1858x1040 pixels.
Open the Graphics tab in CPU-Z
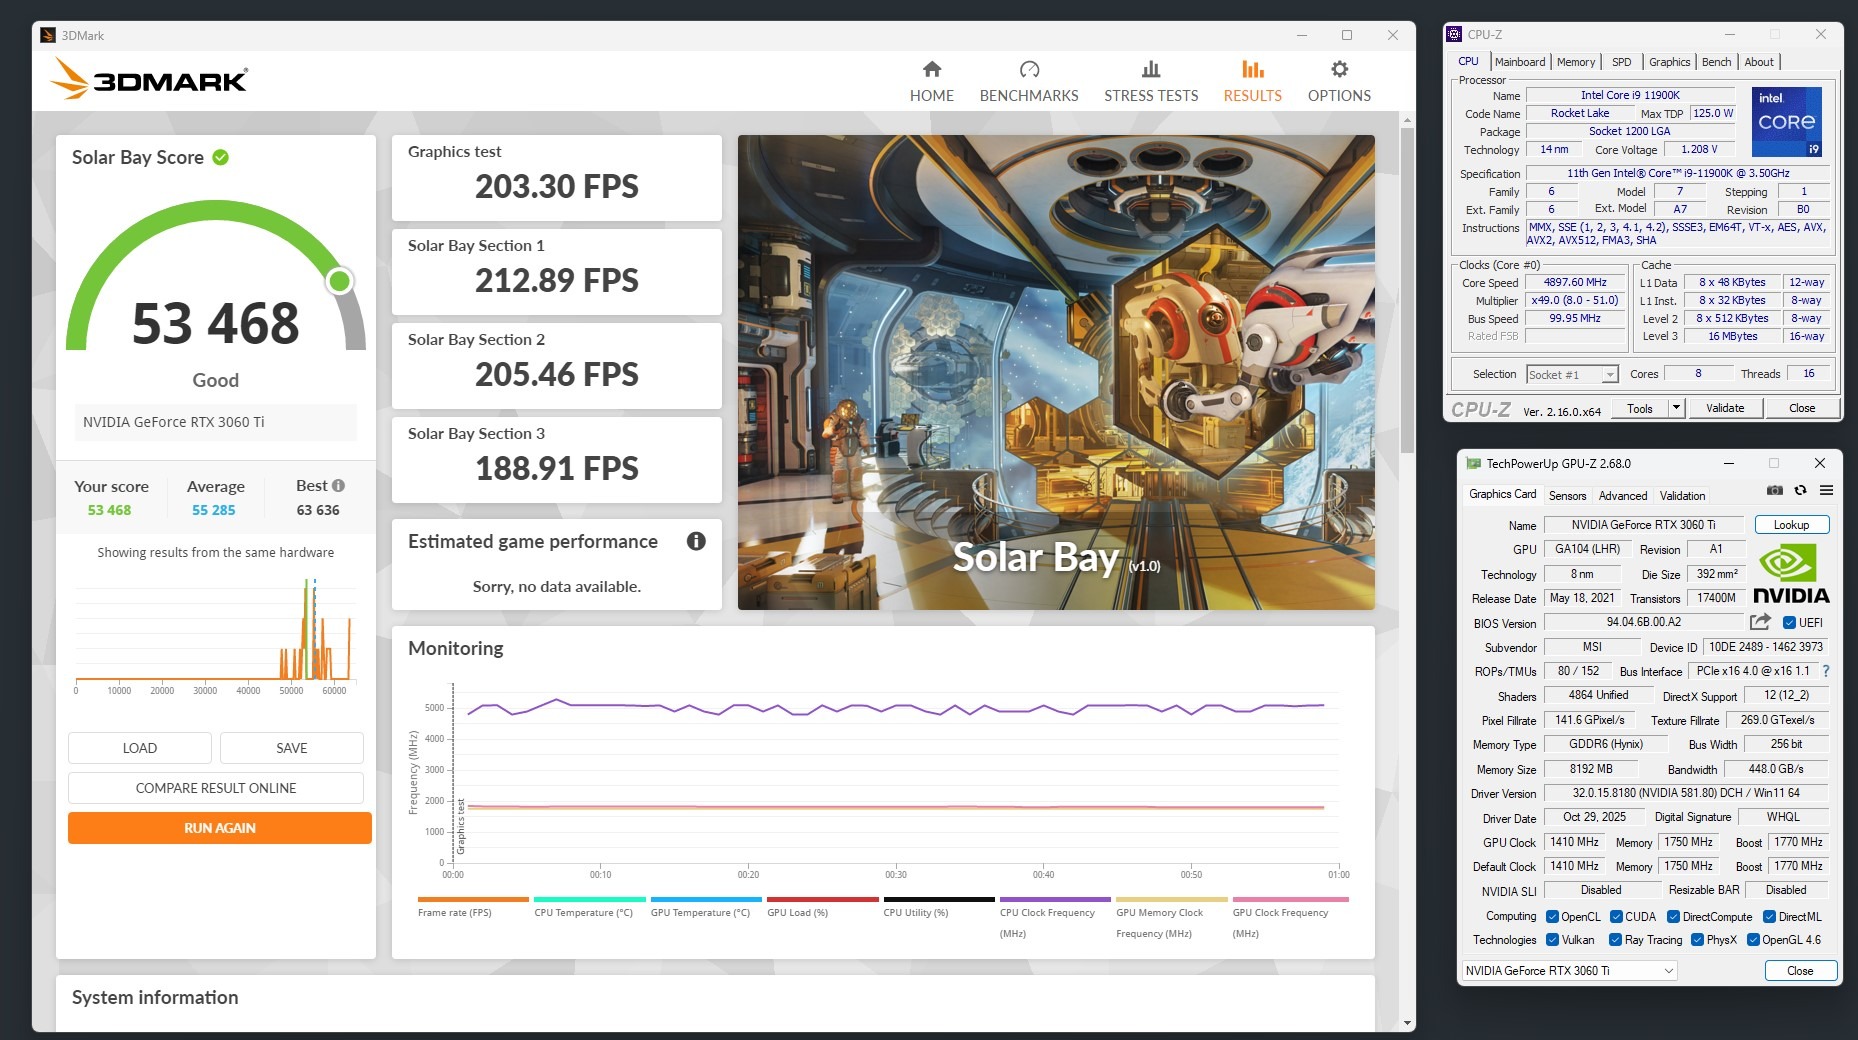pos(1669,62)
